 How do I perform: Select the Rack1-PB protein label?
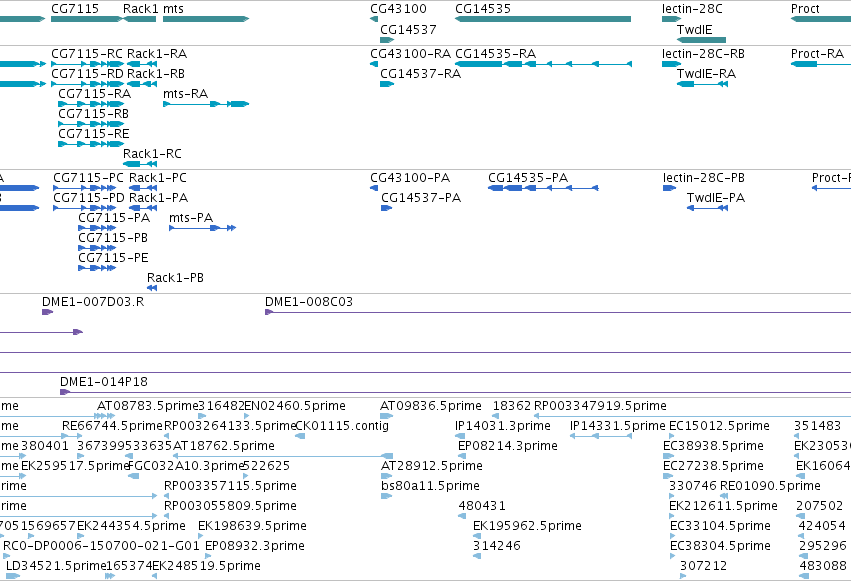tap(175, 278)
